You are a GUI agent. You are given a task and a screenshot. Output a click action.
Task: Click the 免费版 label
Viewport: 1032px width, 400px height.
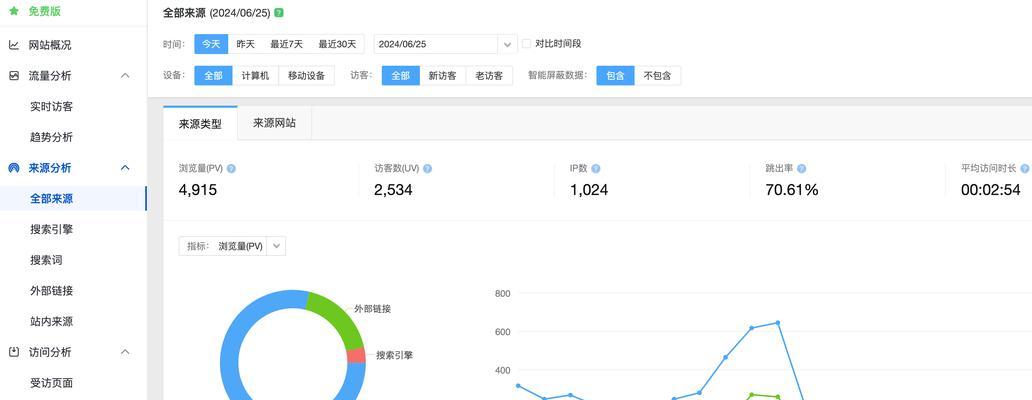[x=45, y=11]
